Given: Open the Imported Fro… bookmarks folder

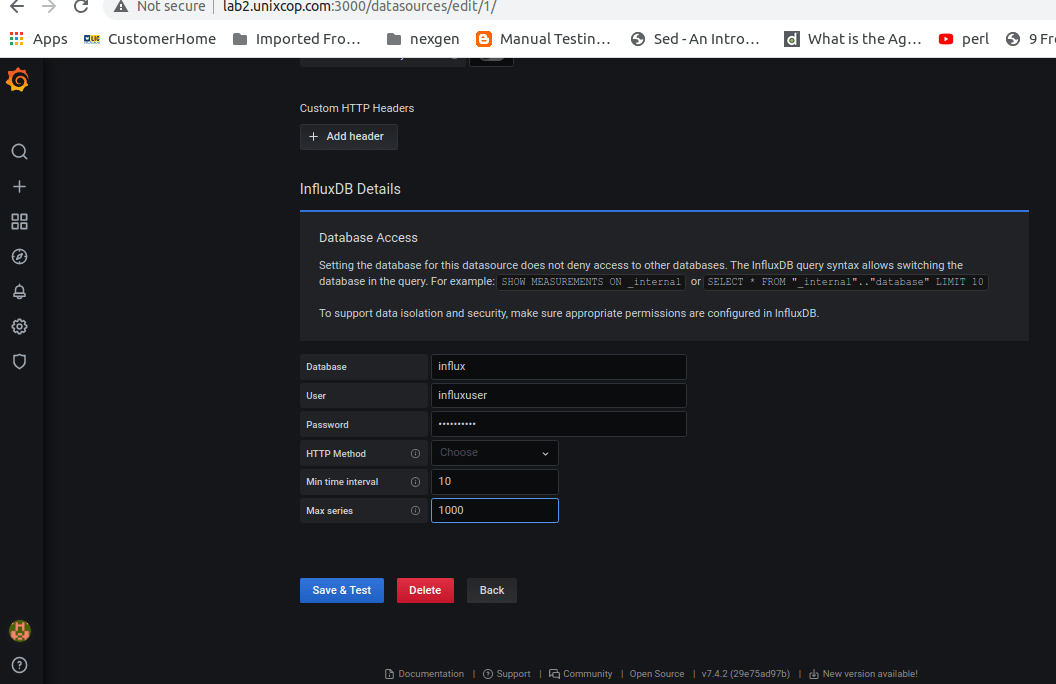Looking at the screenshot, I should (296, 39).
